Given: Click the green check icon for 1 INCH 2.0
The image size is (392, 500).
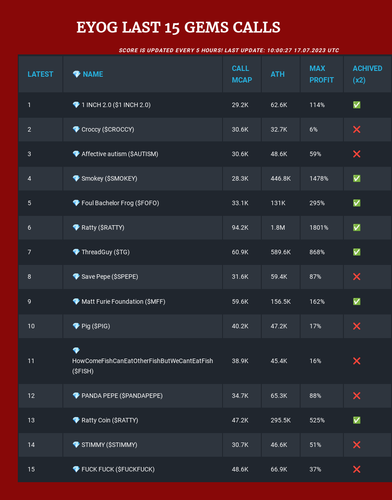Looking at the screenshot, I should pos(357,105).
